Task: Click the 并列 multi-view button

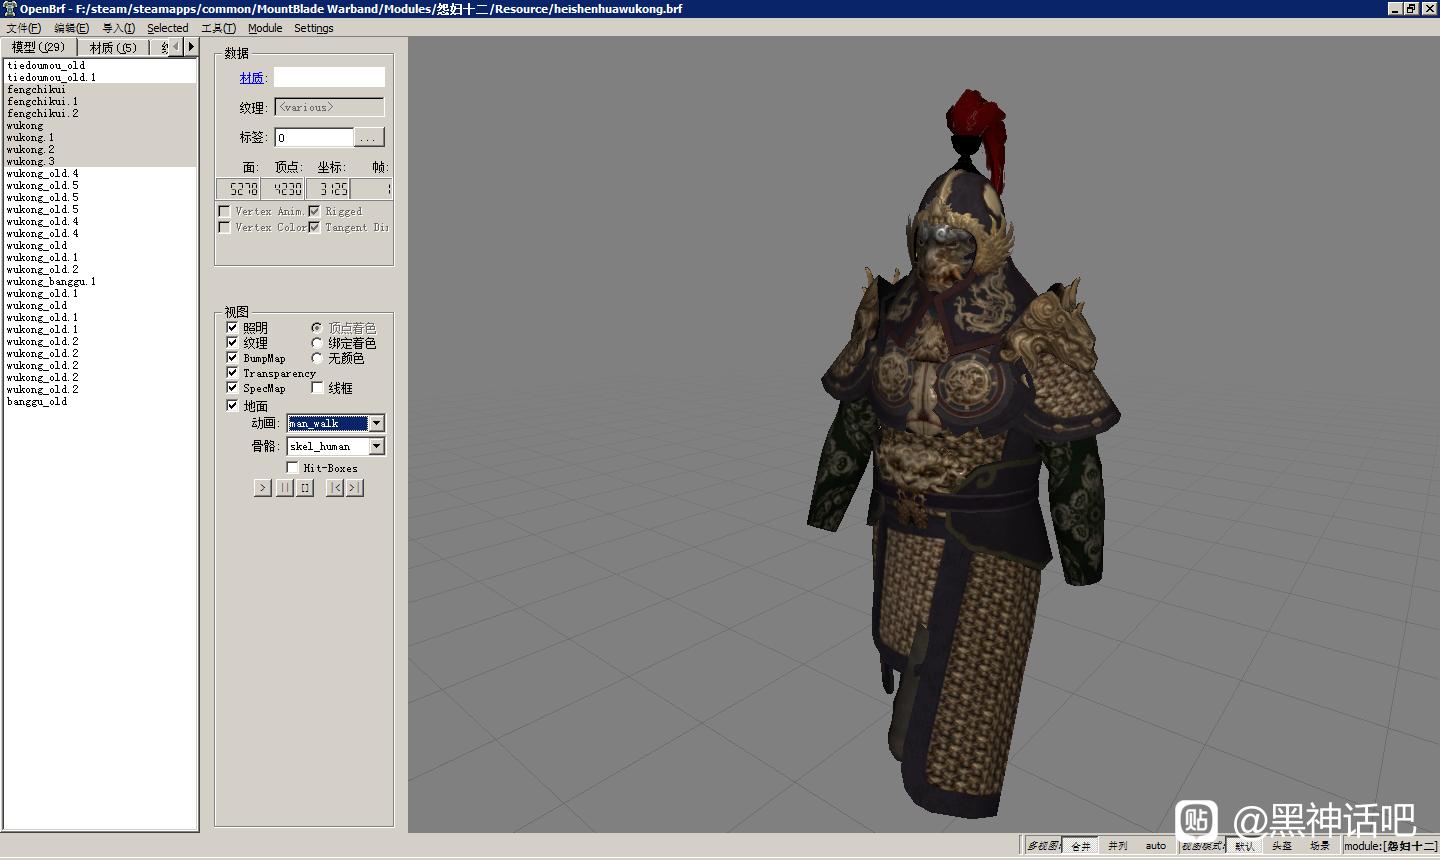Action: (1117, 846)
